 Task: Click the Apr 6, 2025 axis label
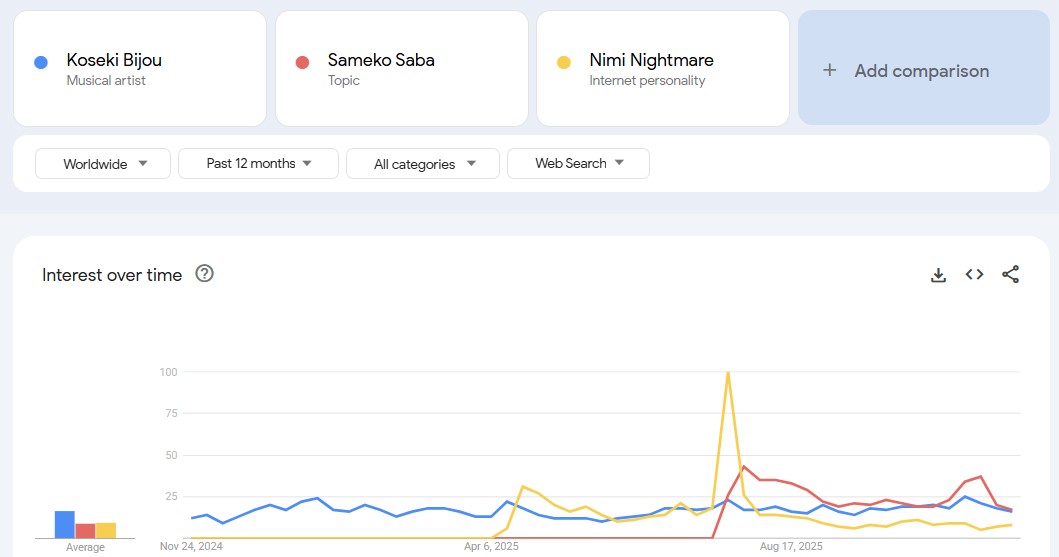coord(491,547)
